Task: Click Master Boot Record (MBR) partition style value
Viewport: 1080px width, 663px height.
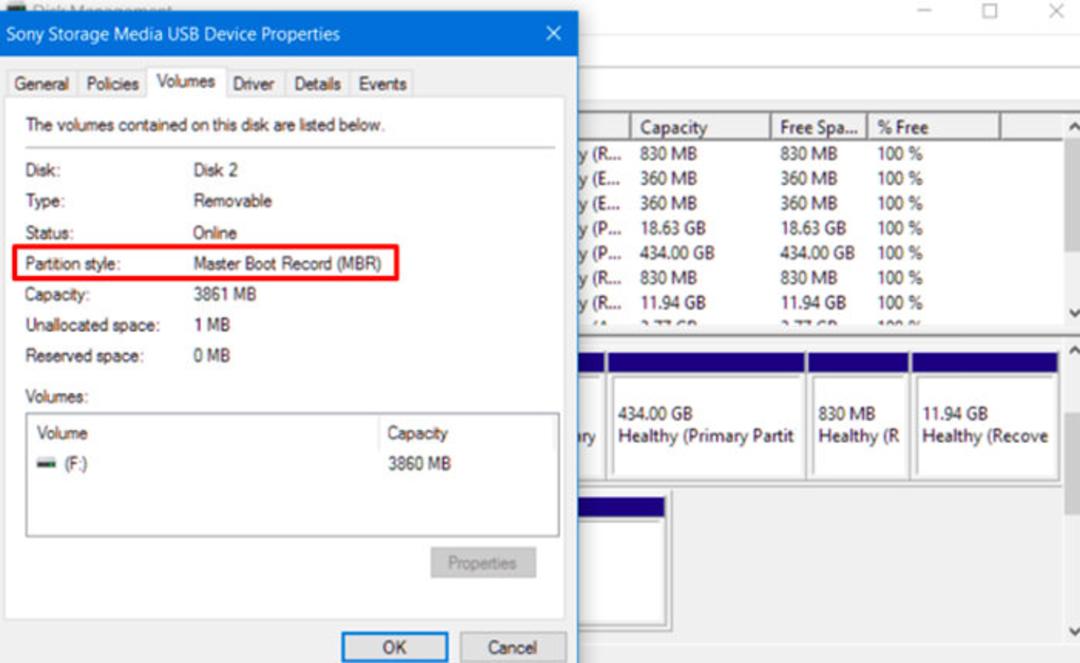Action: coord(287,264)
